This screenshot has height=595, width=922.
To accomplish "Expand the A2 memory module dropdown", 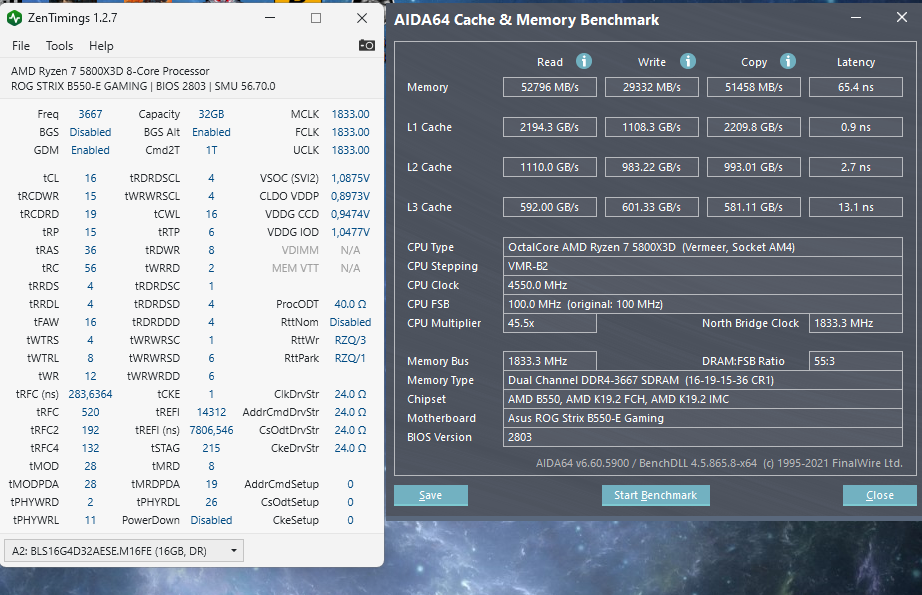I will [123, 551].
